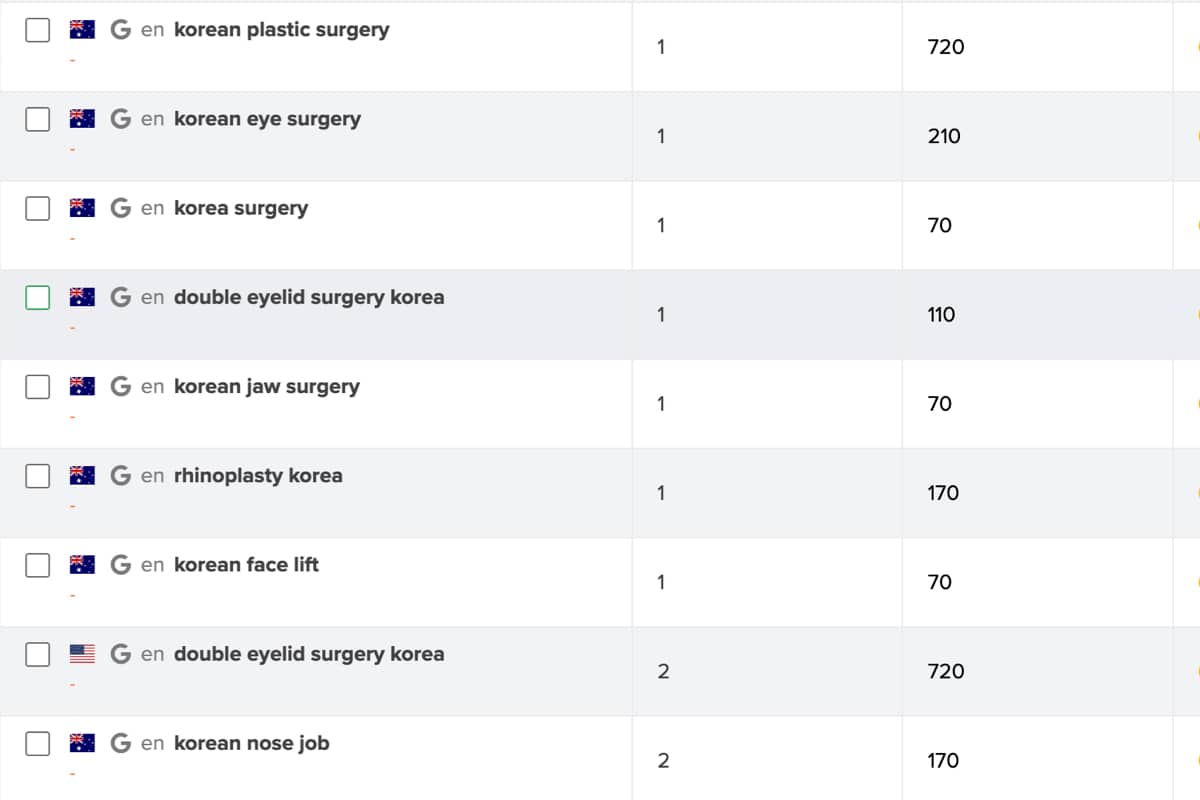Click the Google icon beside korea surgery

click(121, 208)
